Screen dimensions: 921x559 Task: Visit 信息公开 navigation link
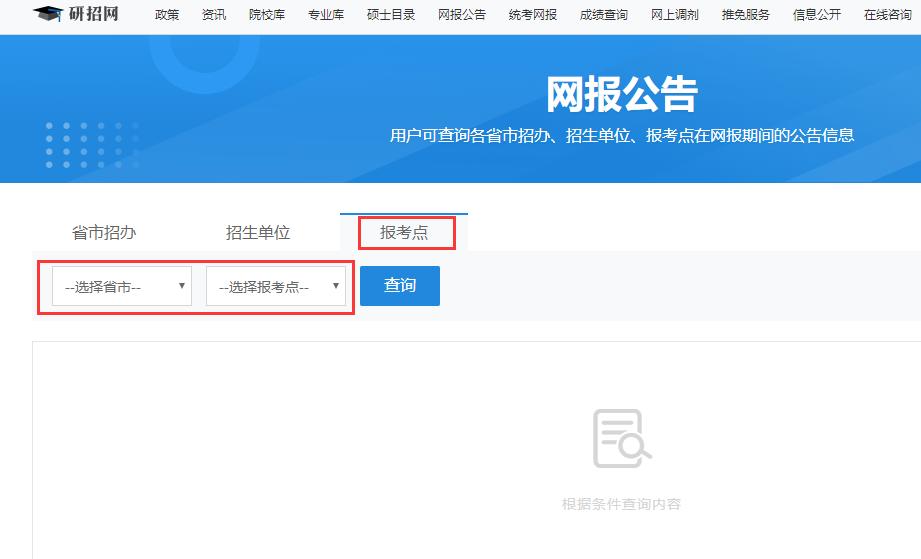(x=817, y=15)
